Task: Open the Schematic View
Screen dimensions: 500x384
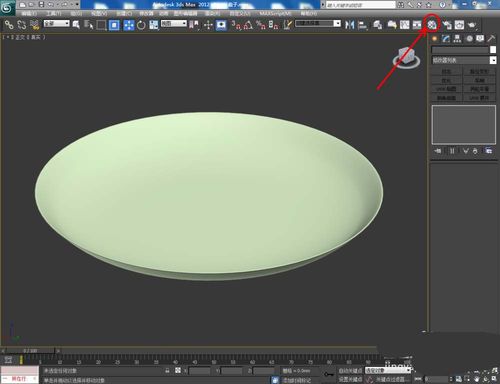Action: [x=417, y=25]
